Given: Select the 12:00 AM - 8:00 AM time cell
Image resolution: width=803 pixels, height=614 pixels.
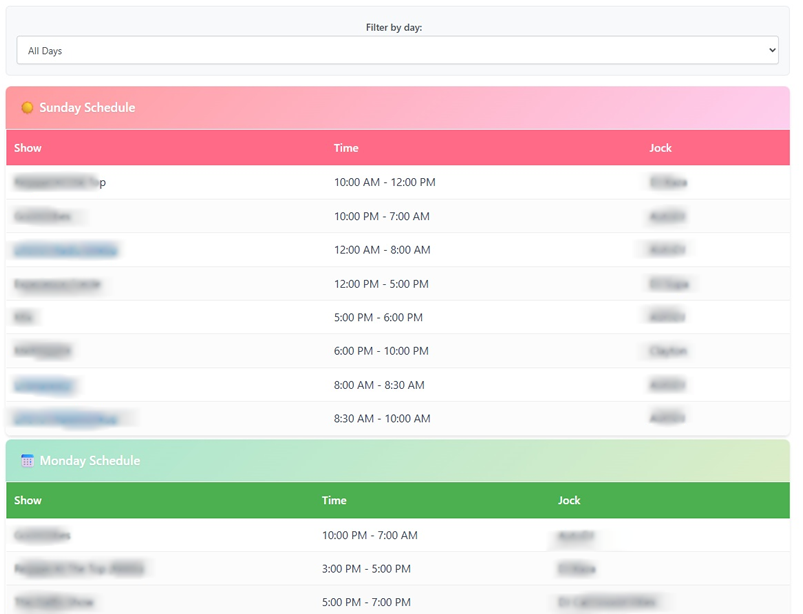Looking at the screenshot, I should tap(382, 250).
